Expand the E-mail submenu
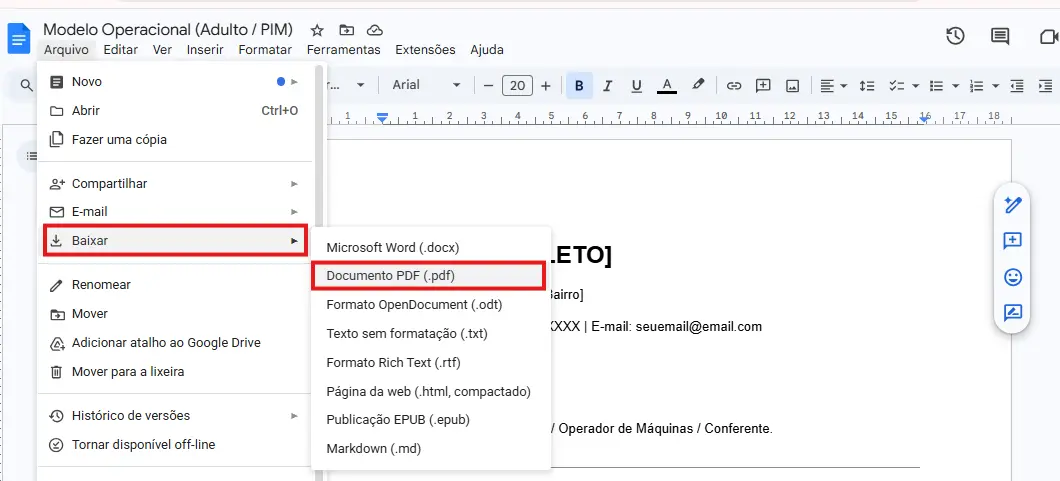1060x481 pixels. 176,212
